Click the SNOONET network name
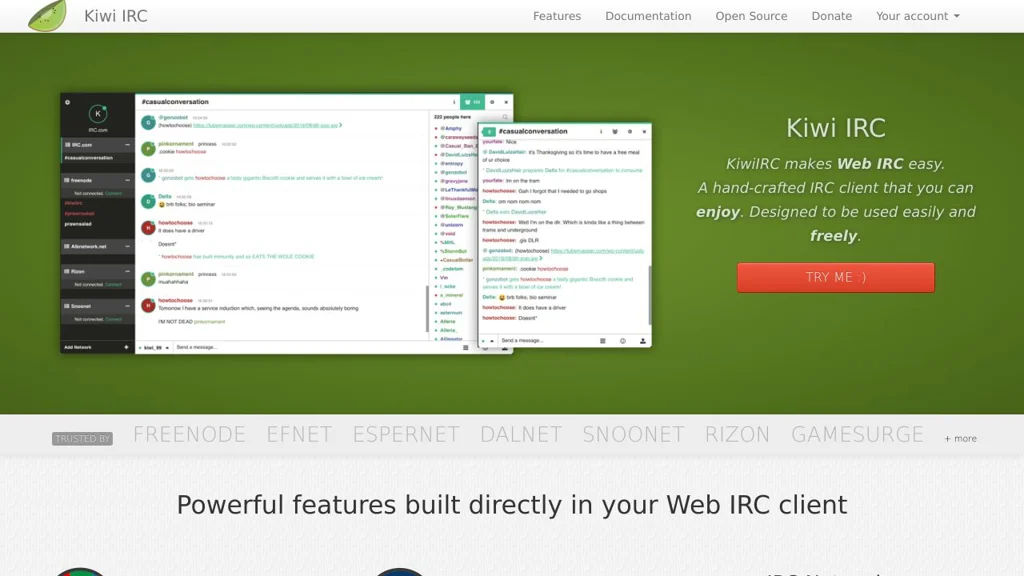The image size is (1024, 576). pos(633,434)
